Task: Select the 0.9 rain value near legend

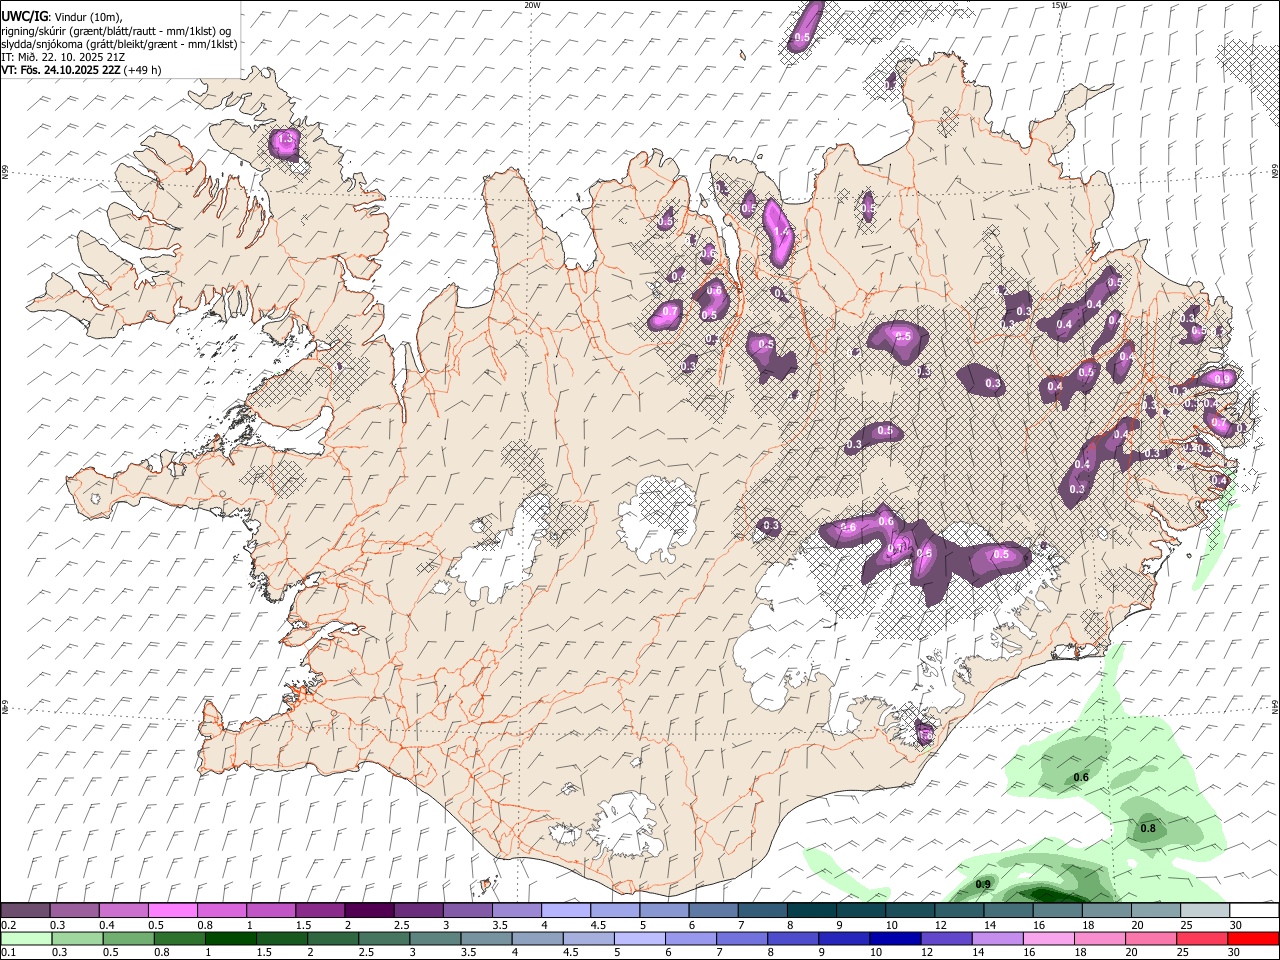Action: click(983, 884)
